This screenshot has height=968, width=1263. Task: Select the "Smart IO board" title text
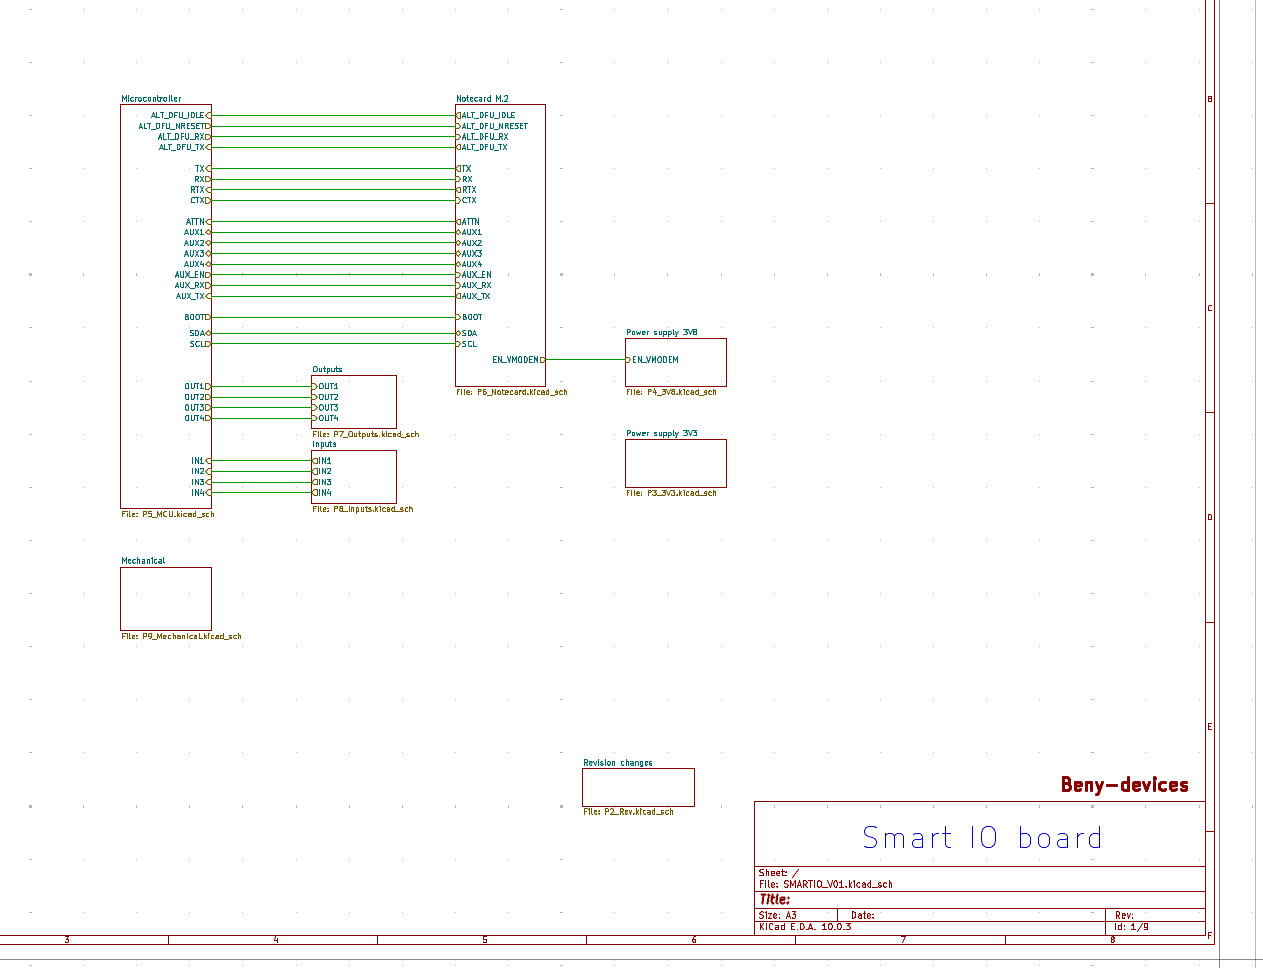[982, 838]
